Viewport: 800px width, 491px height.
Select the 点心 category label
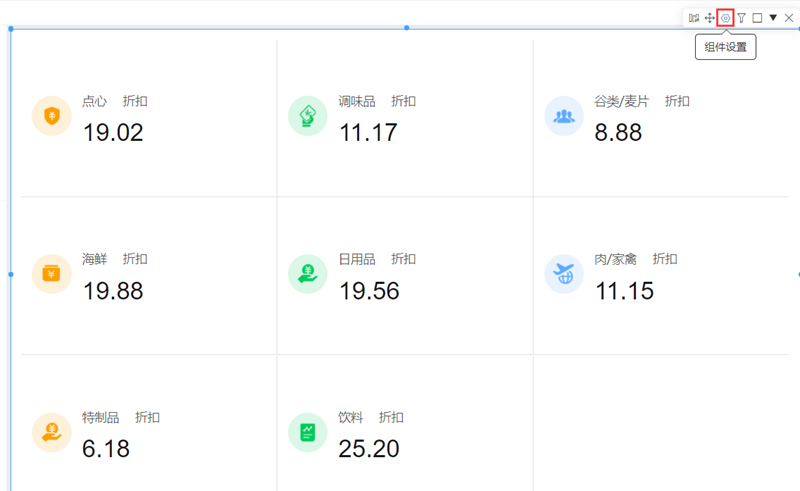[x=94, y=101]
